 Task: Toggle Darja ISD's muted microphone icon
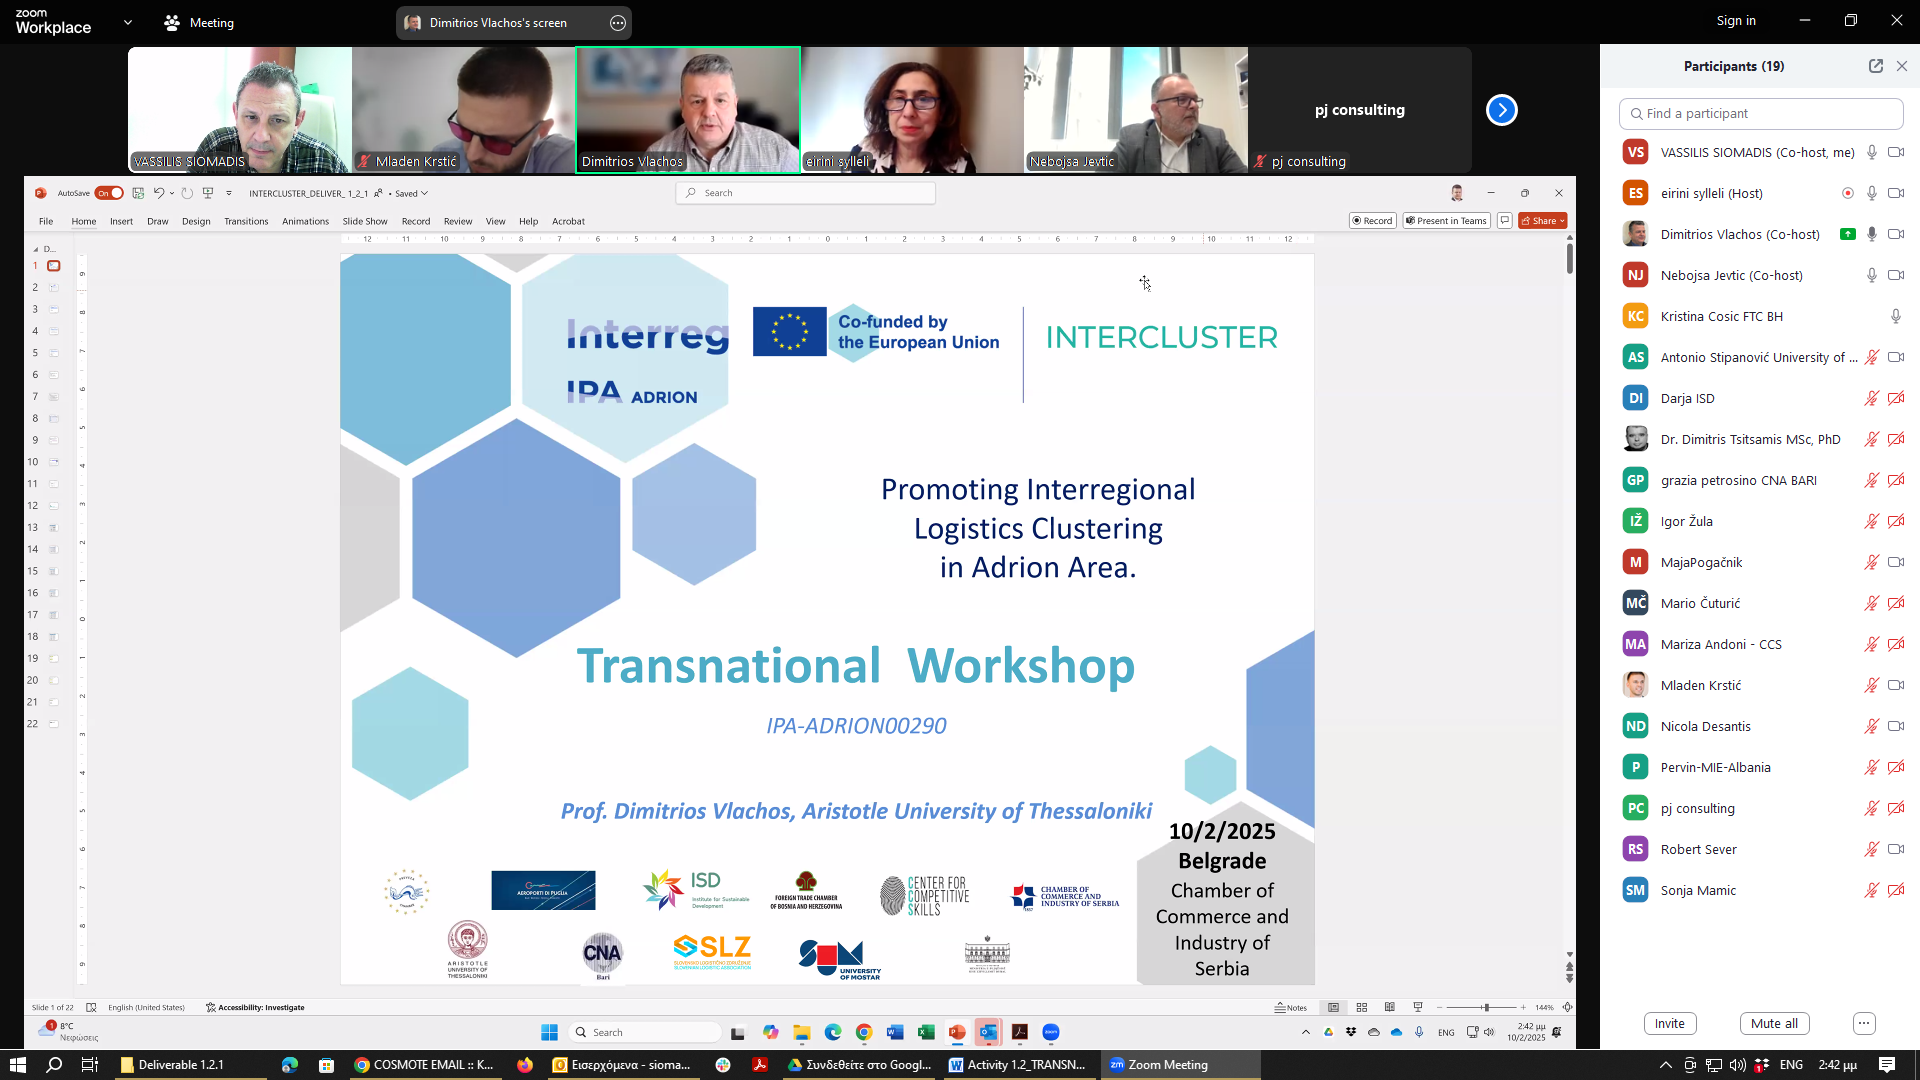point(1871,398)
